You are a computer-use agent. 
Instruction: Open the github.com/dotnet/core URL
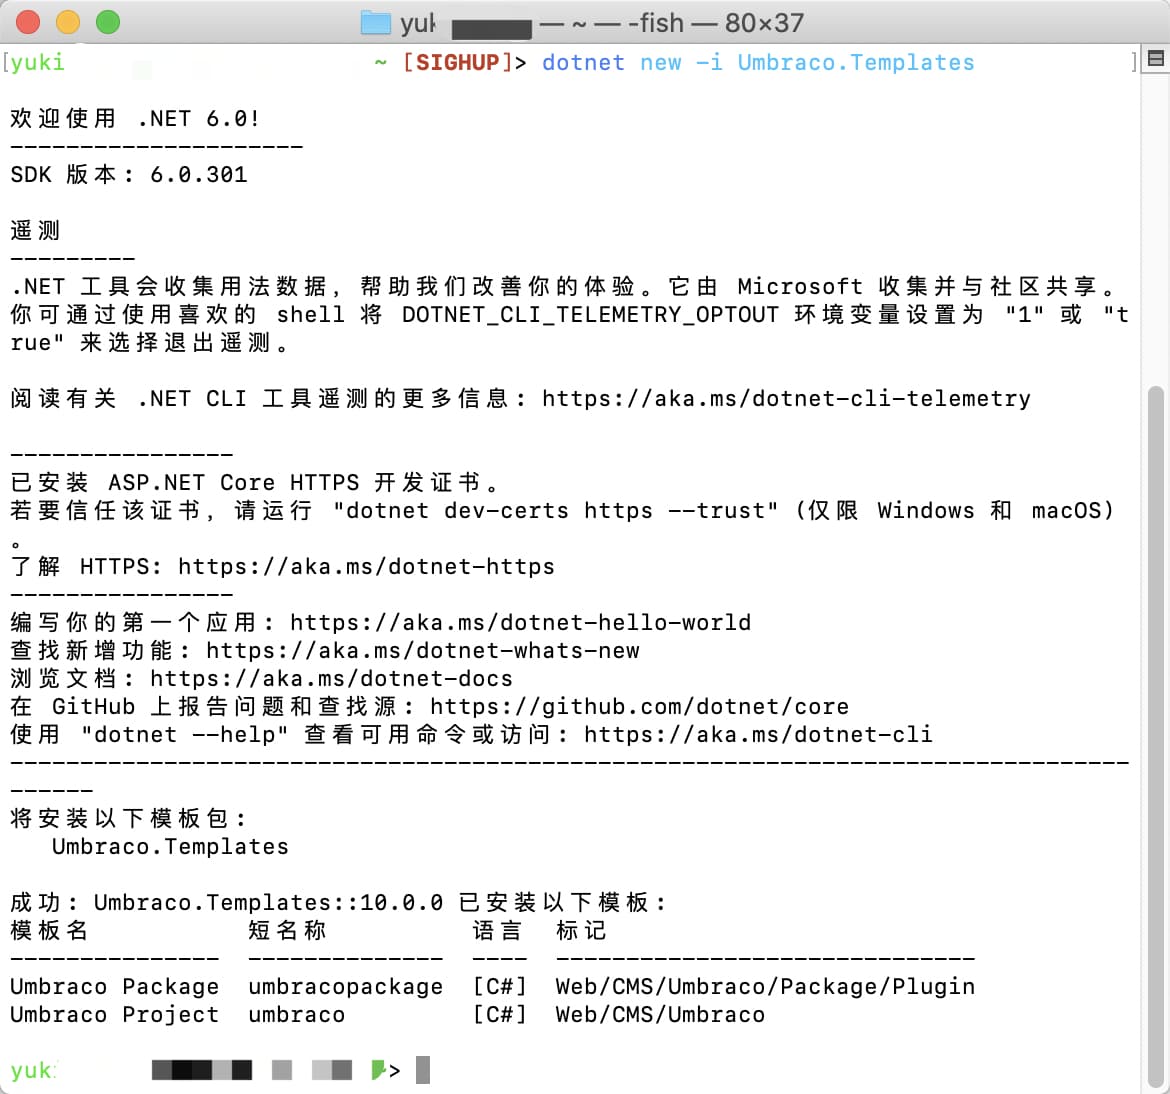tap(639, 707)
